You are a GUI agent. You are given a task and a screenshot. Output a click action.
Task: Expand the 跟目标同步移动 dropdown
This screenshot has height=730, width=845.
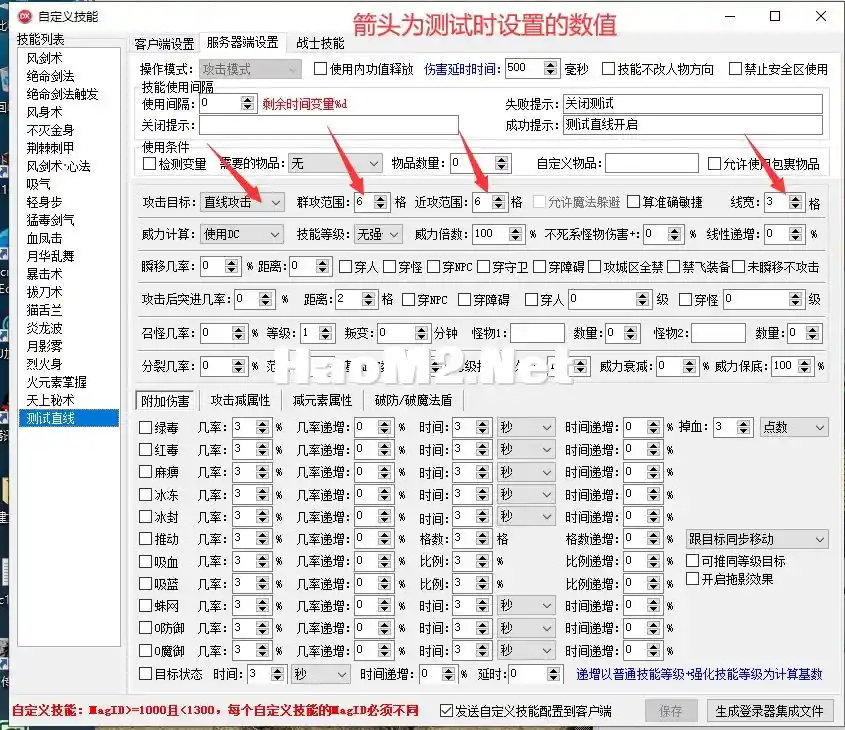point(757,539)
